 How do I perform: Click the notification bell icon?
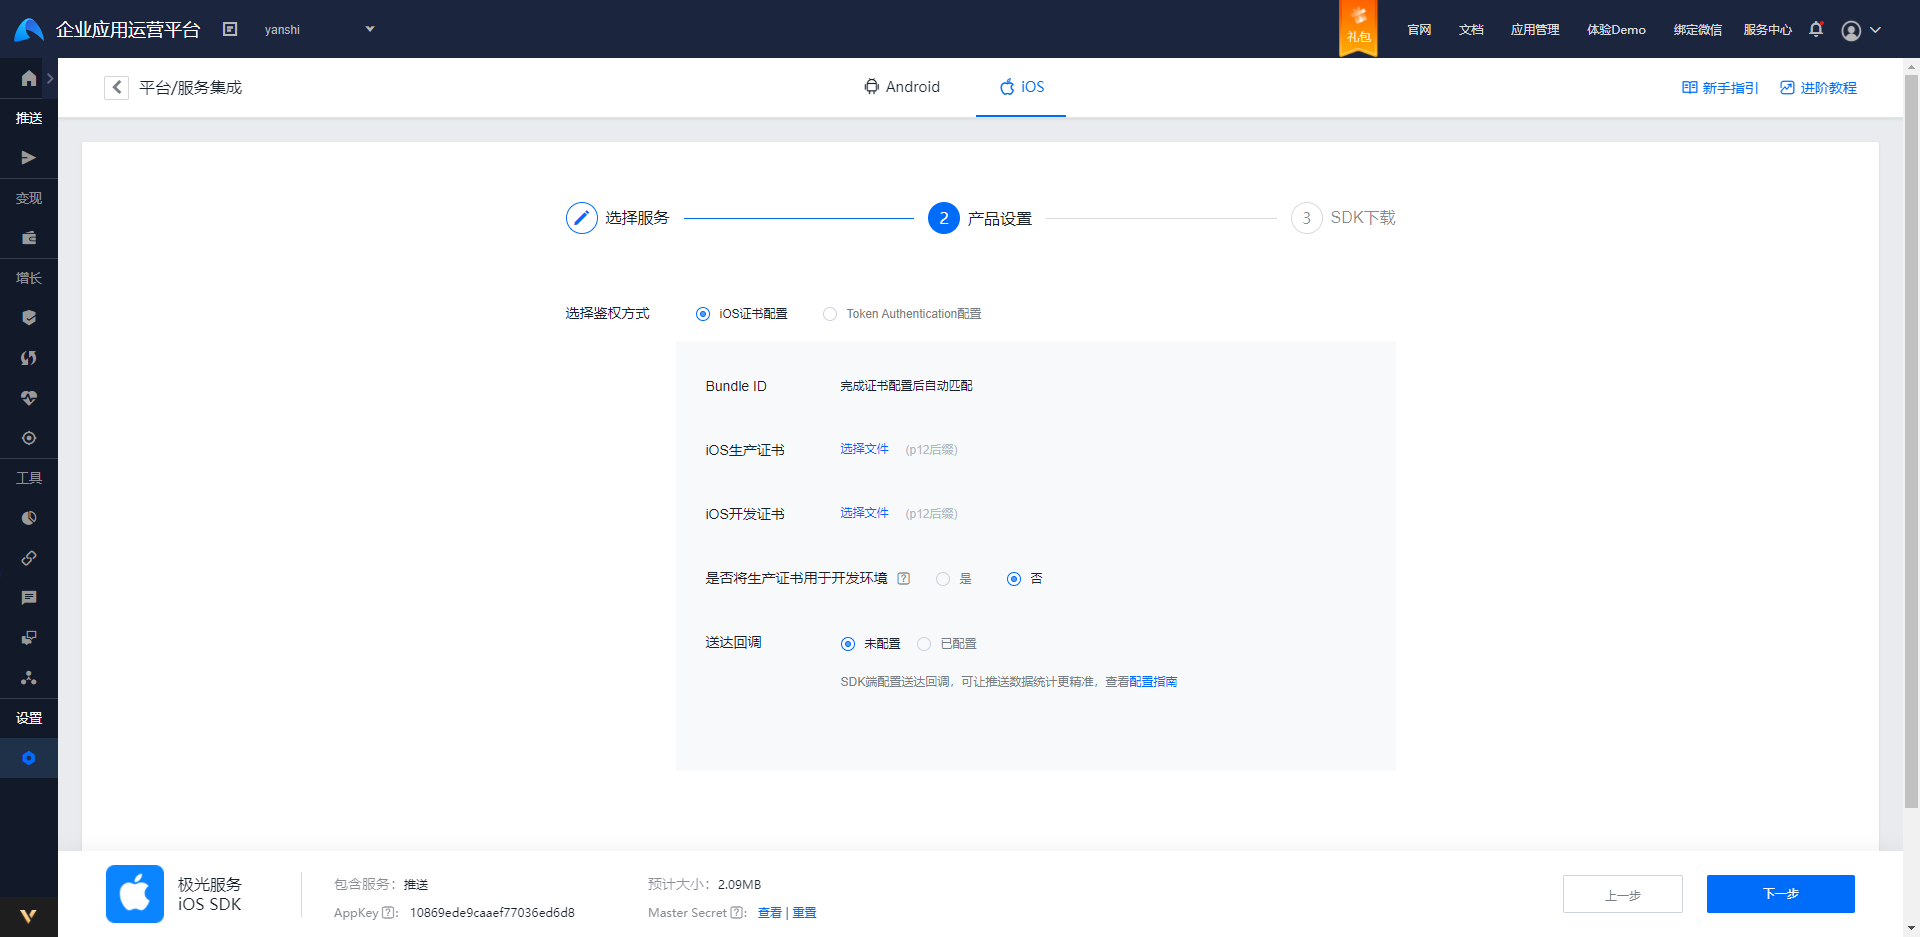tap(1815, 29)
